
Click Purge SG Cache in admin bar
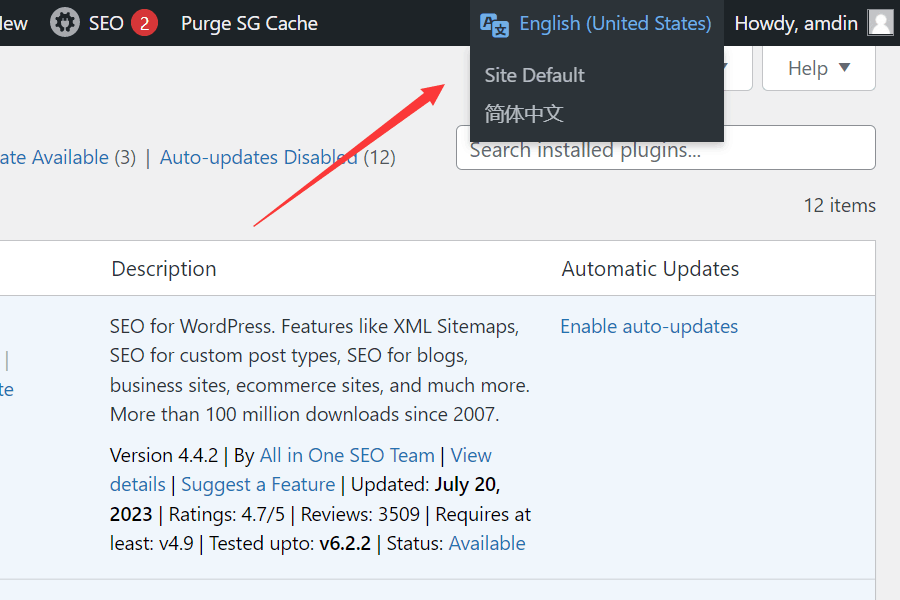click(x=249, y=23)
